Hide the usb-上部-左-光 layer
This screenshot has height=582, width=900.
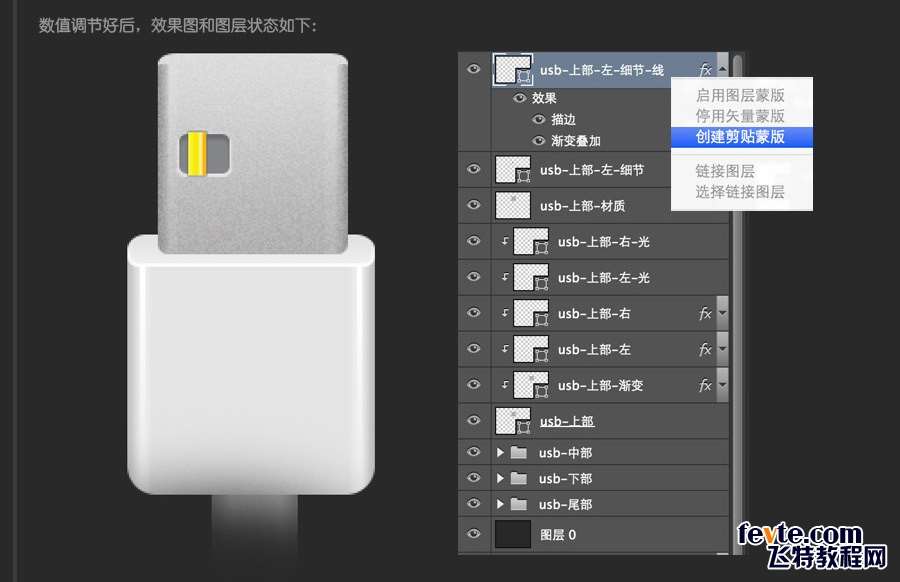[474, 277]
